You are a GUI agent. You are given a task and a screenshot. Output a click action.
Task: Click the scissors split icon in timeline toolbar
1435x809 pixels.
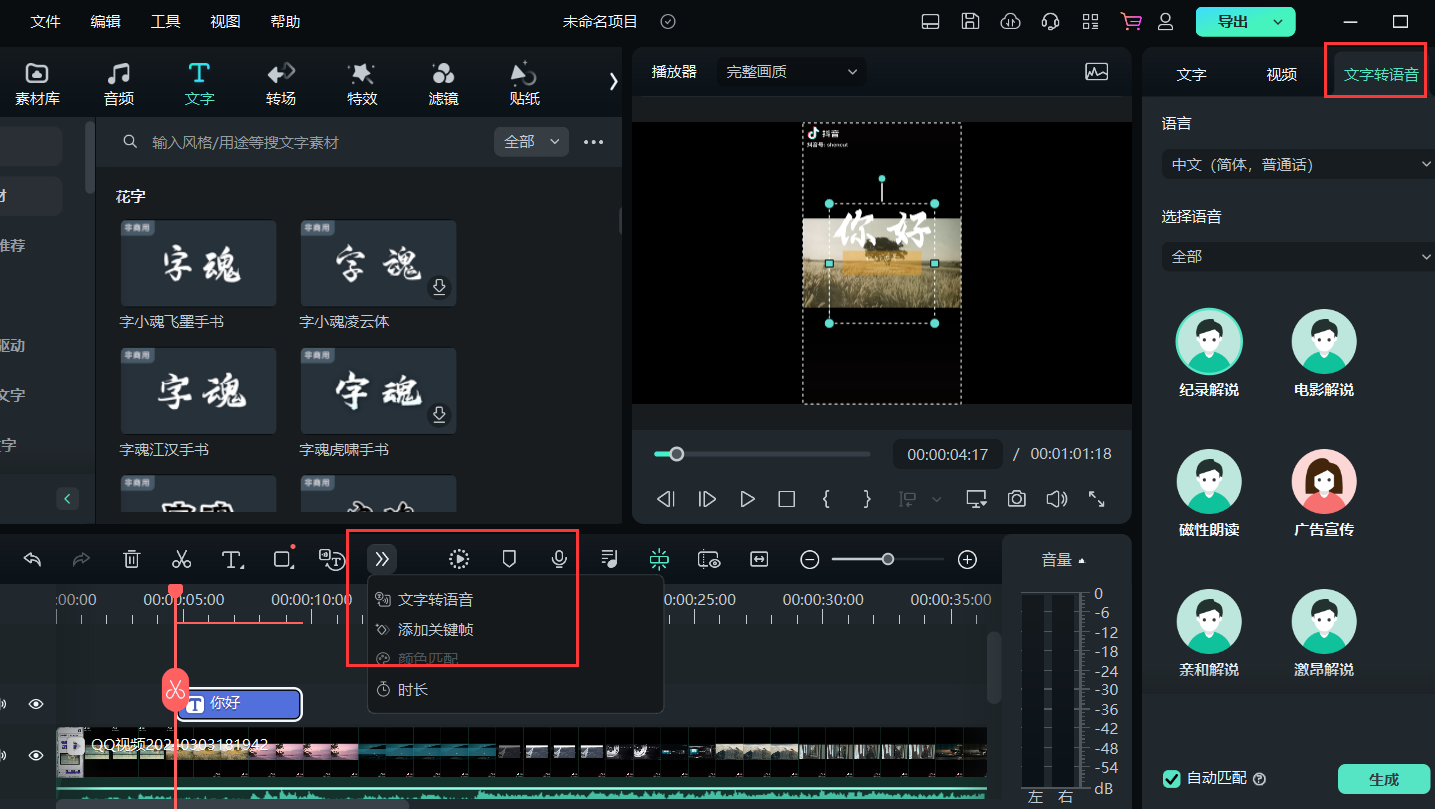pos(181,559)
